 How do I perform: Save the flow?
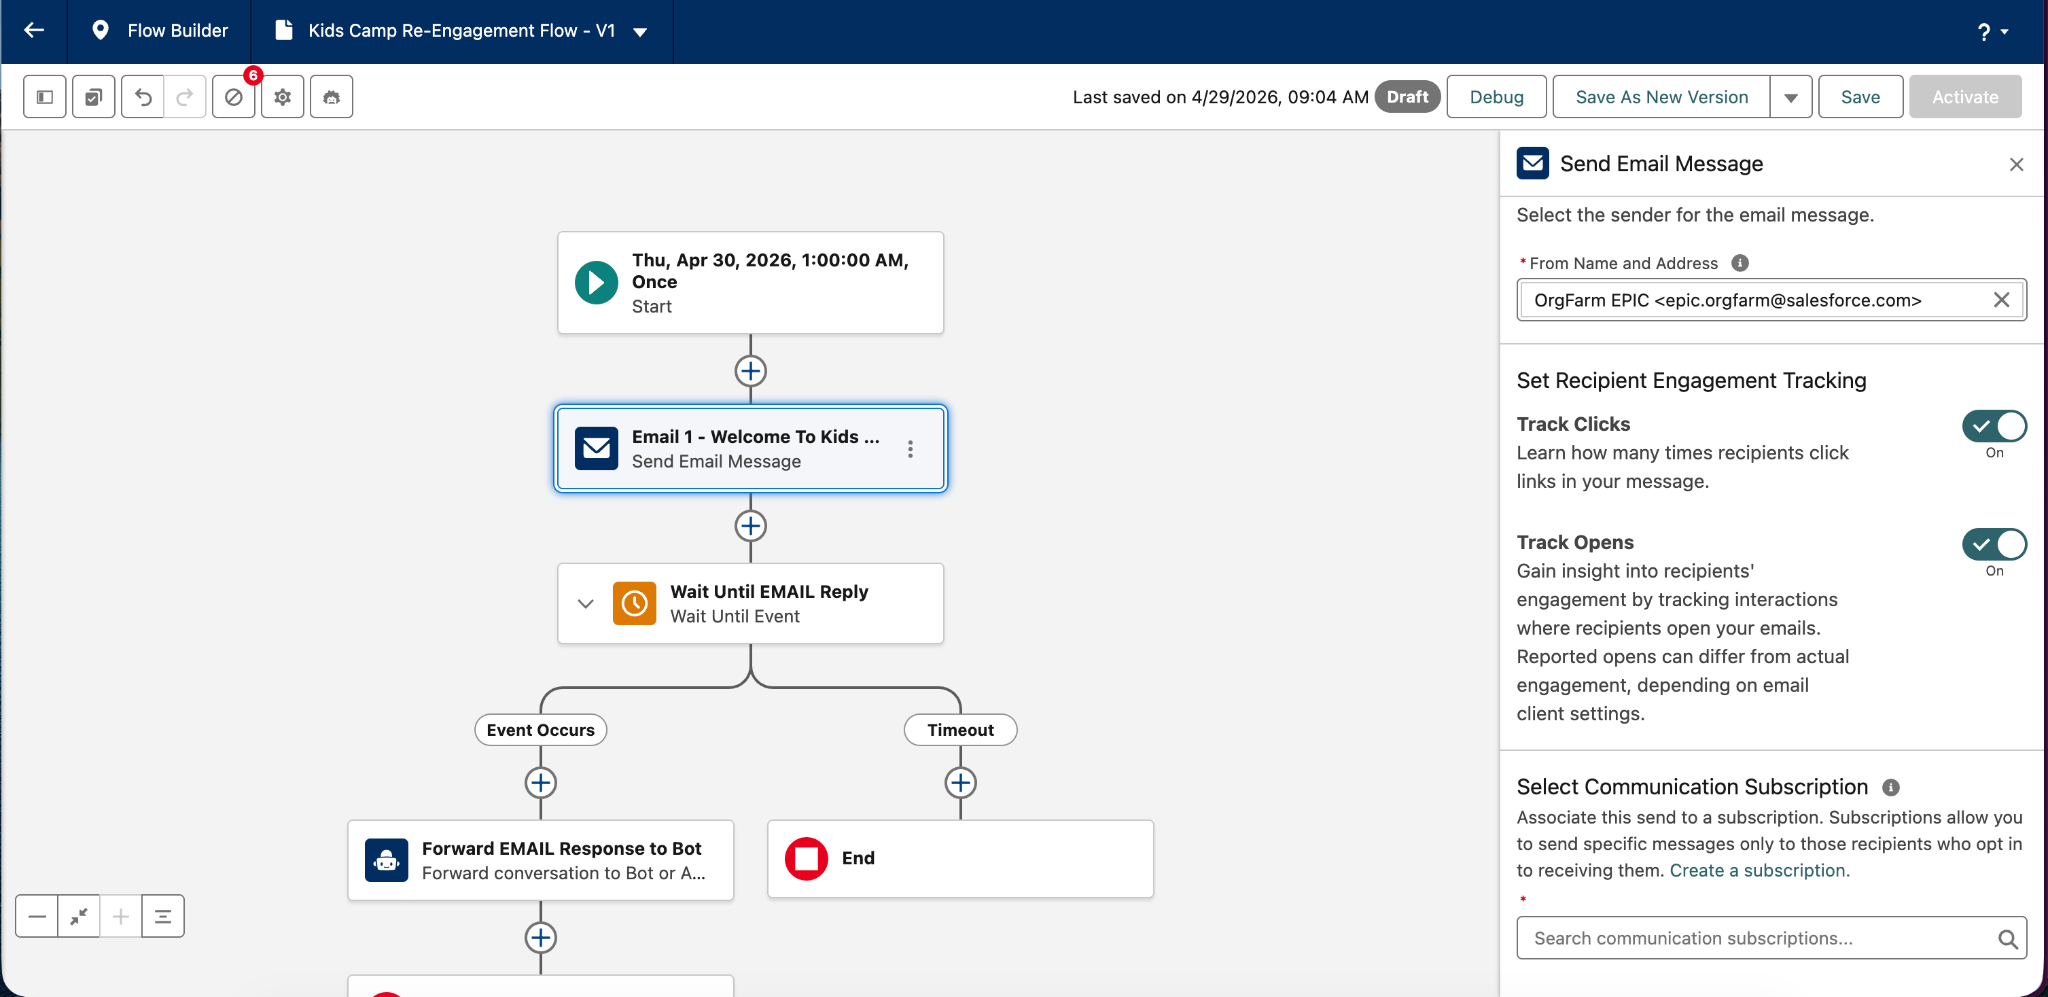point(1861,97)
